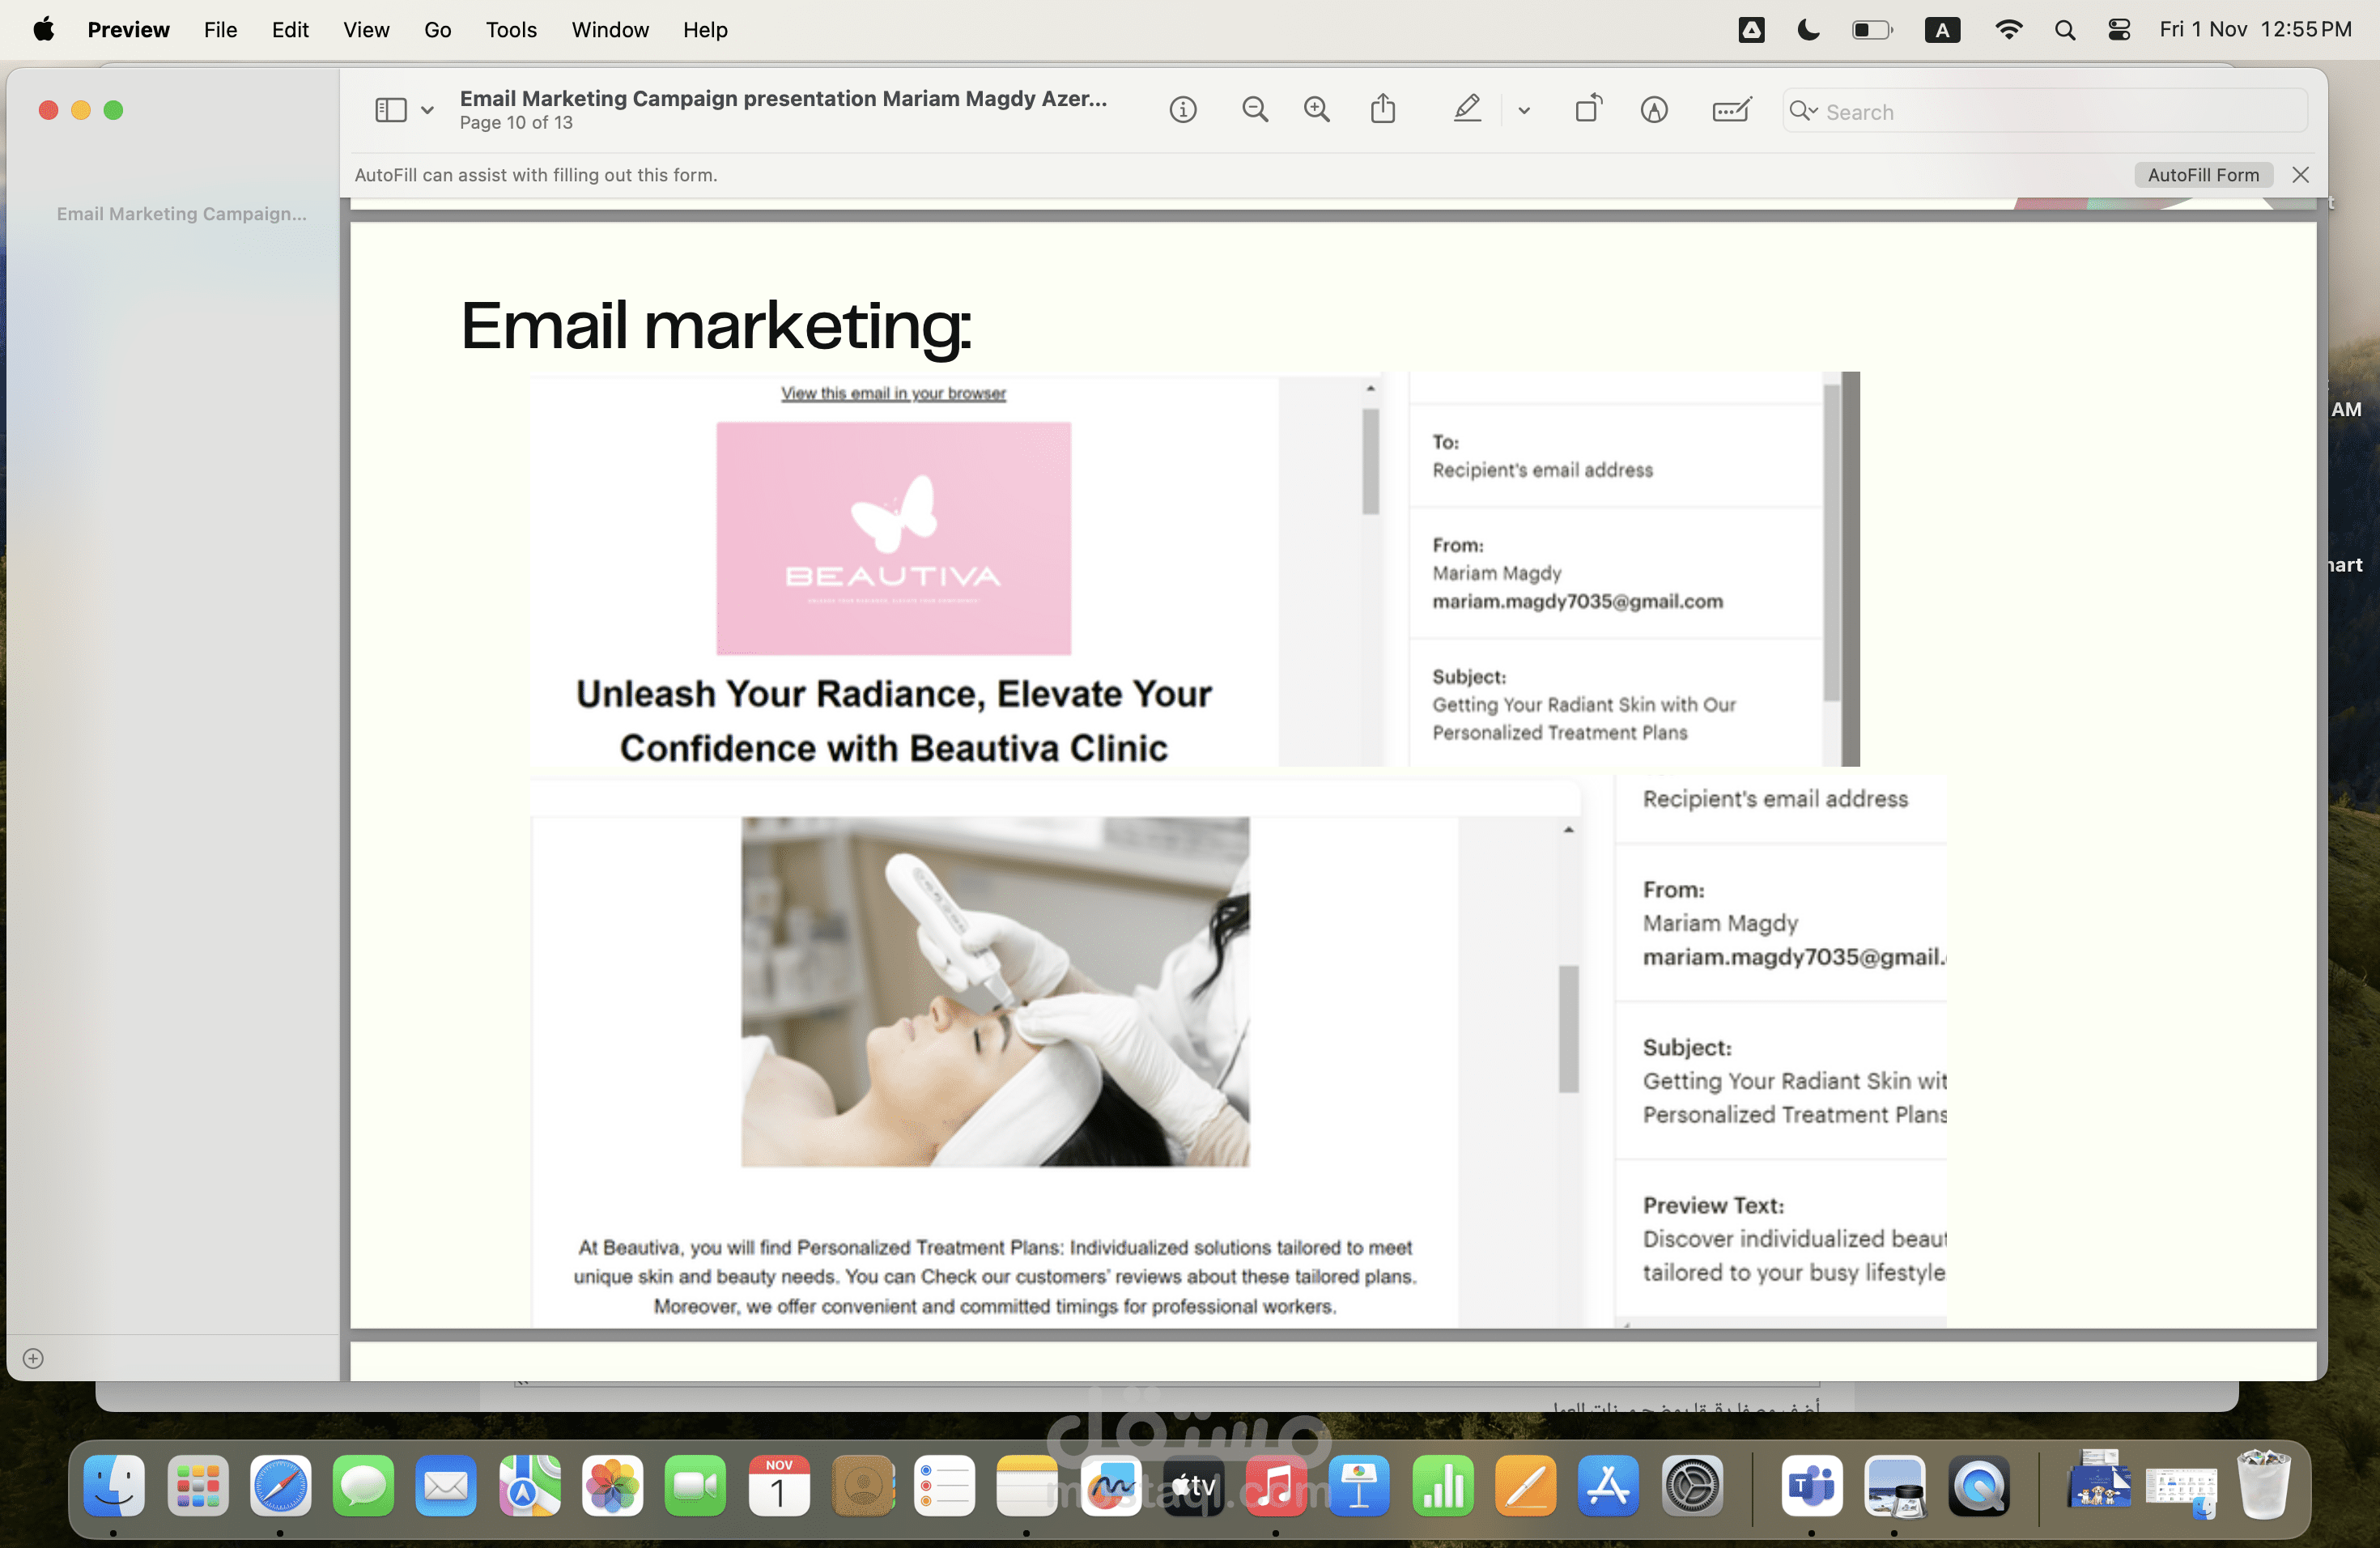
Task: Open Maps from the Dock
Action: pos(529,1485)
